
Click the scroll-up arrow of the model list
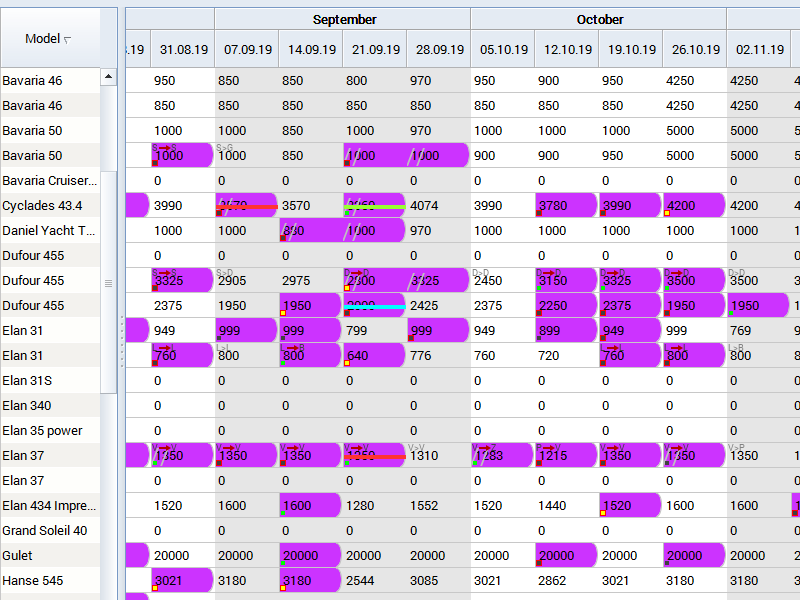(x=108, y=77)
